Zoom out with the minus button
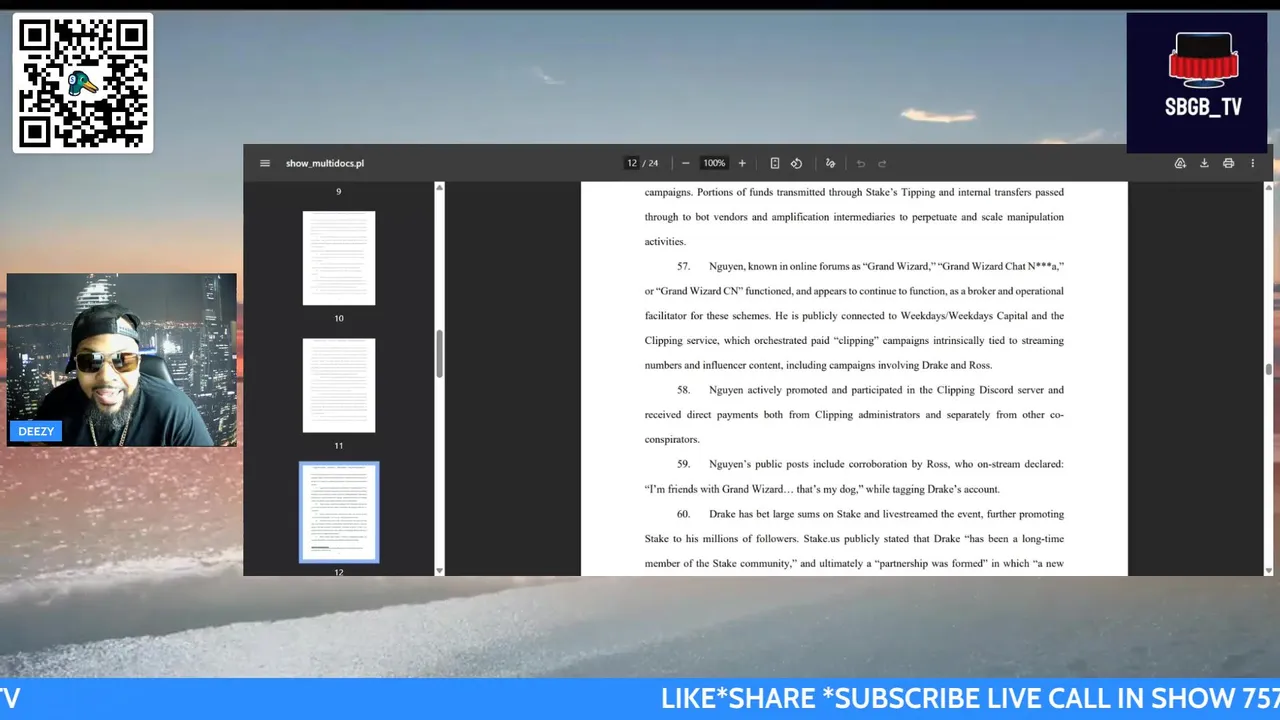 (x=685, y=163)
